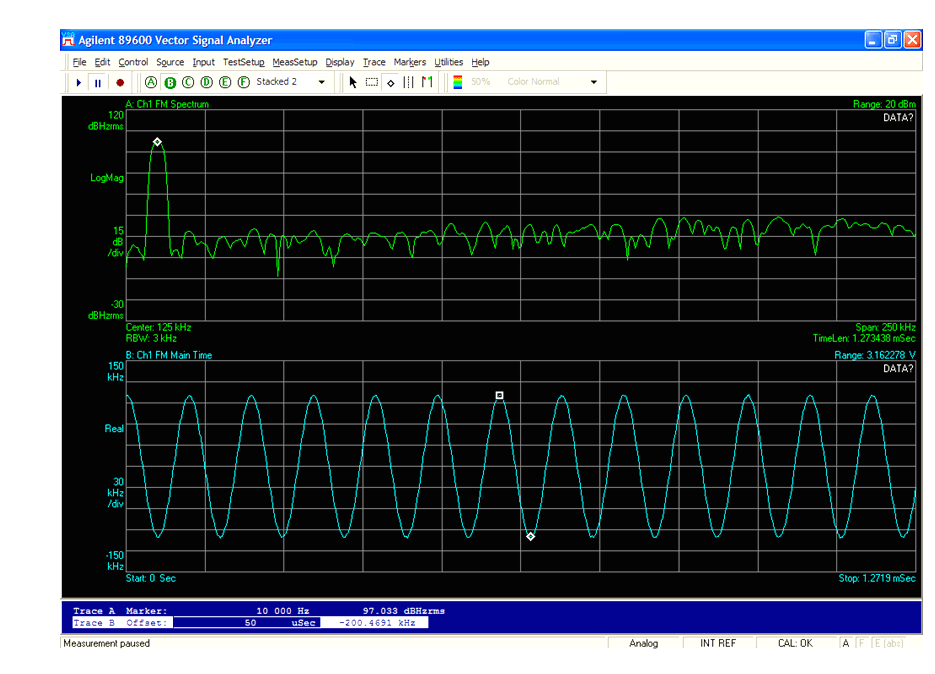Open the Markers menu
935x674 pixels.
[x=409, y=62]
